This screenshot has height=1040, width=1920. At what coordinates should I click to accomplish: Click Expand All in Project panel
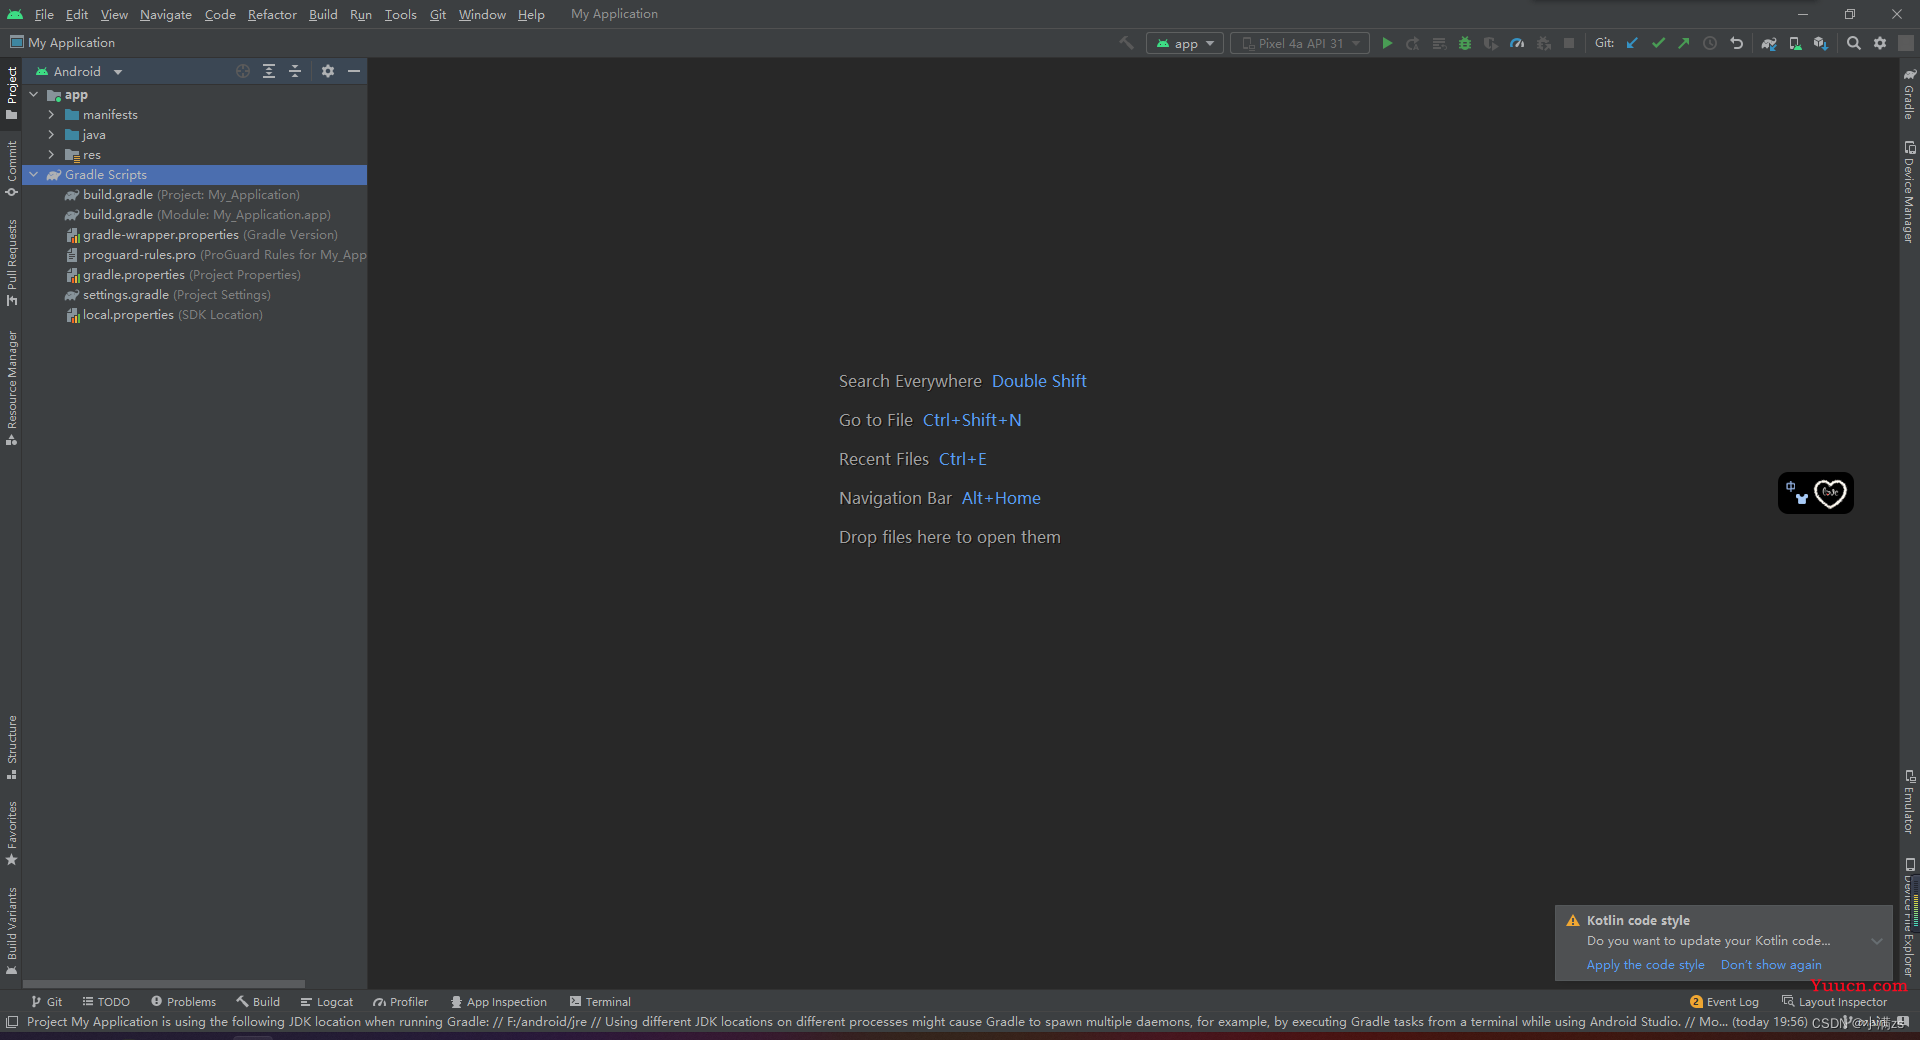click(269, 71)
